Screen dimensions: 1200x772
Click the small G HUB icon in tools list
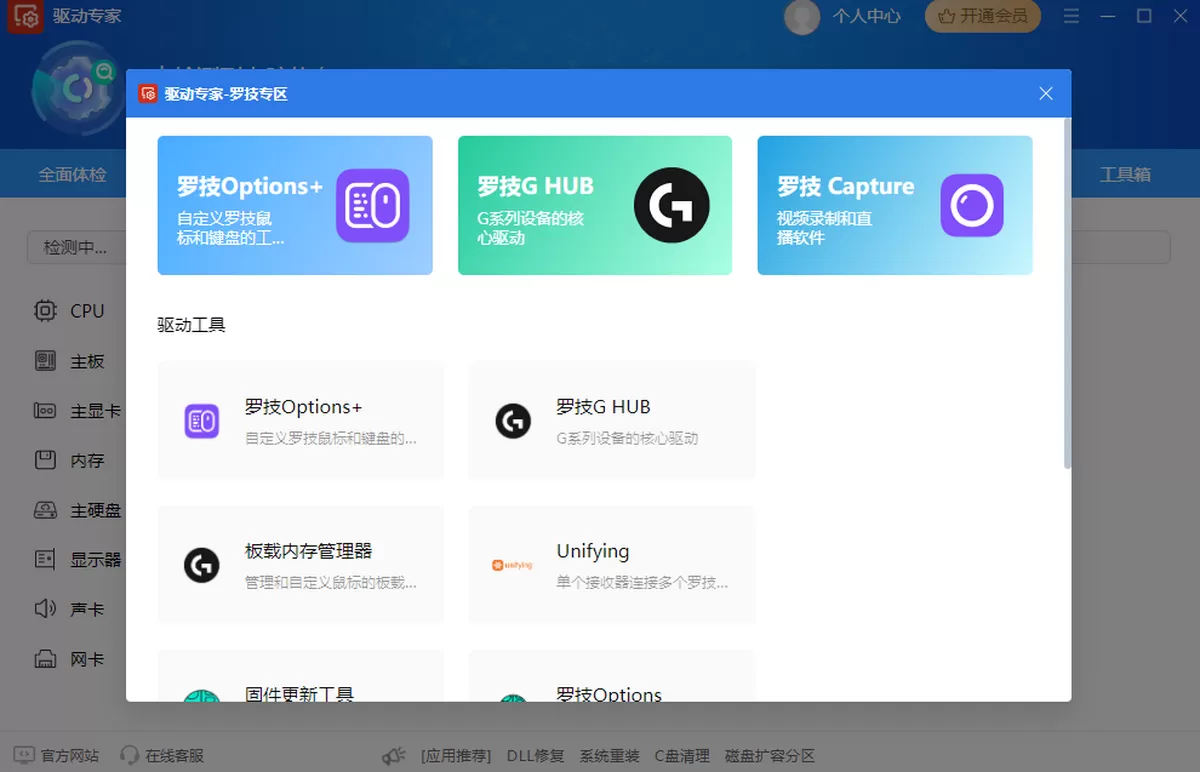click(x=513, y=421)
